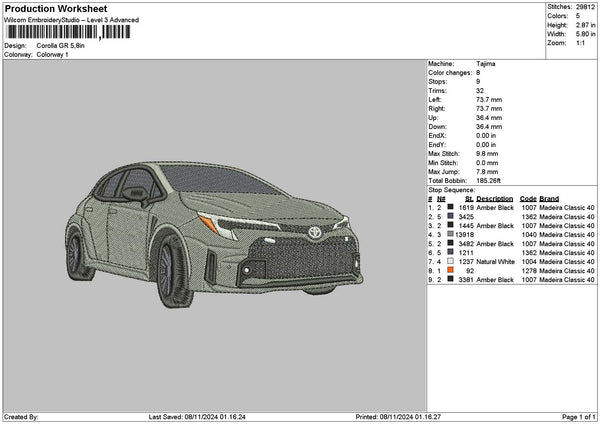This screenshot has width=600, height=424.
Task: Click the Max Jump value 7.8 mm
Action: (x=487, y=172)
